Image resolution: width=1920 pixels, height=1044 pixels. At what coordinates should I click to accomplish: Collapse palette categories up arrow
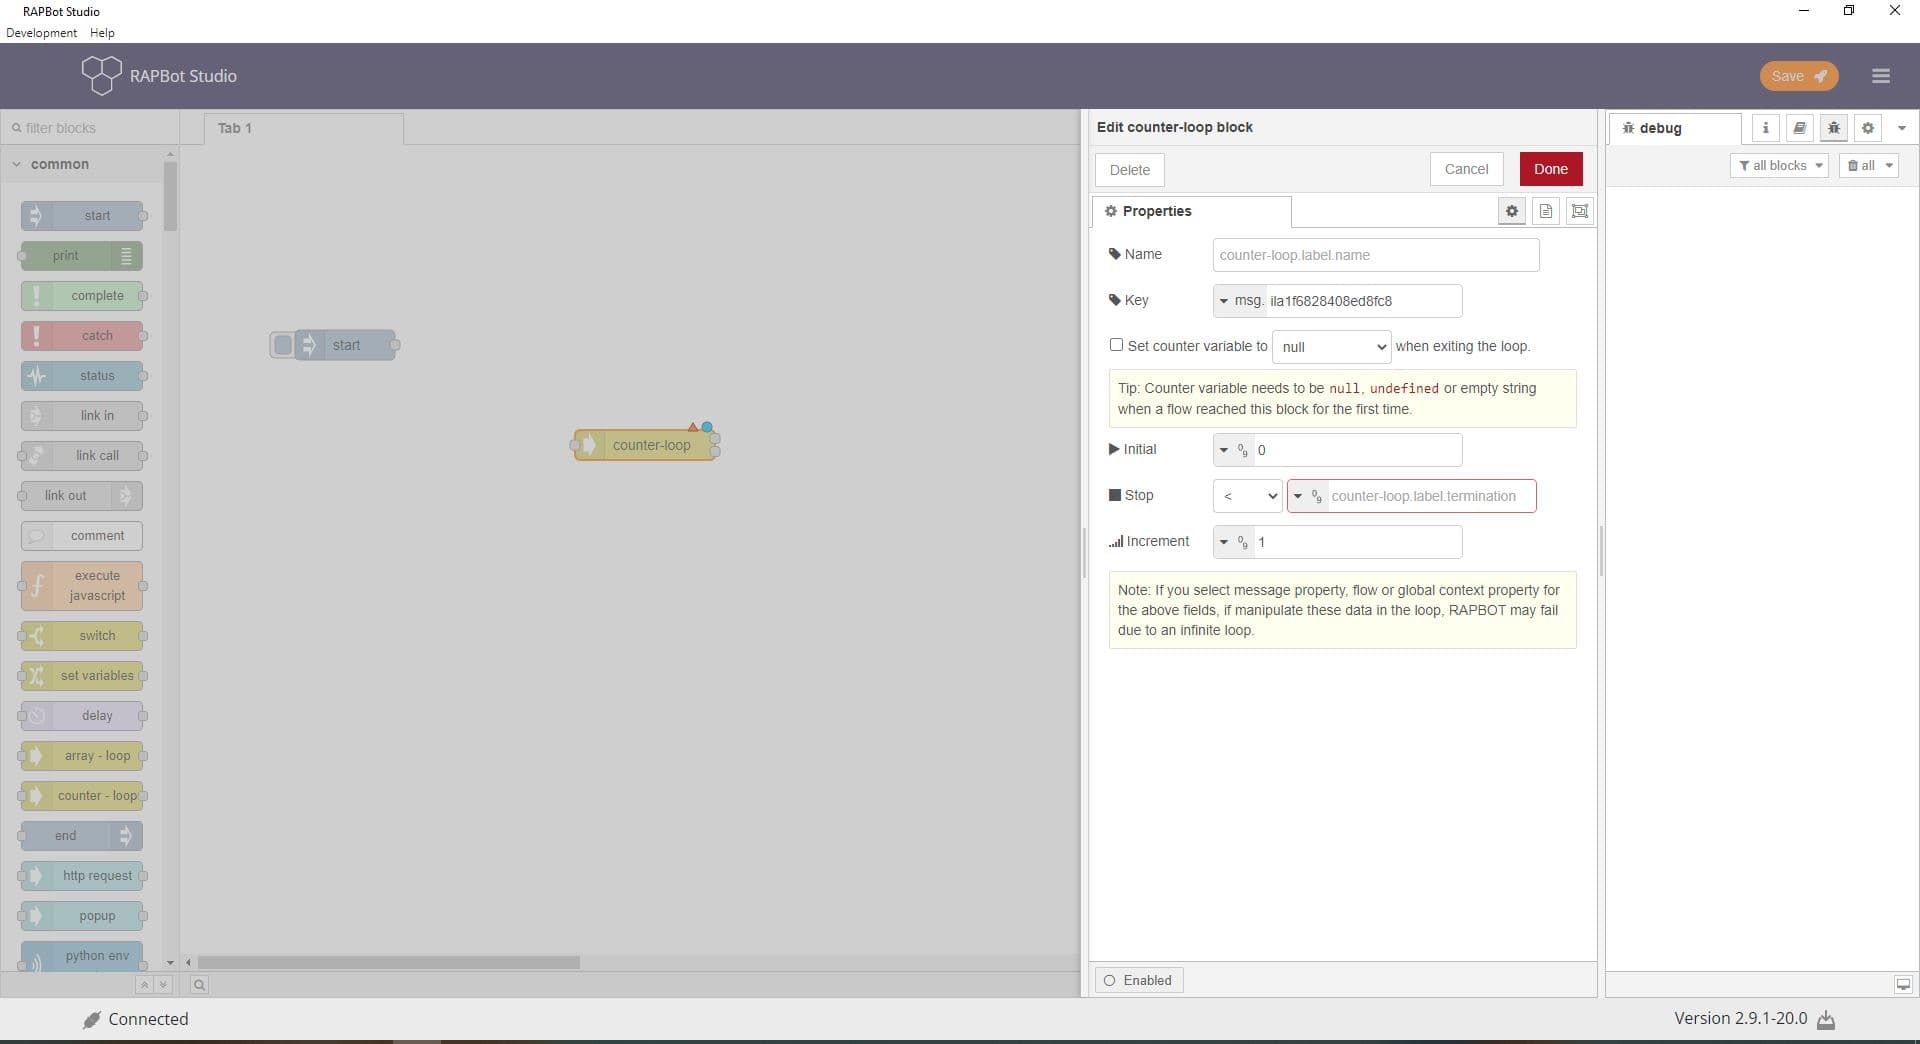[144, 985]
